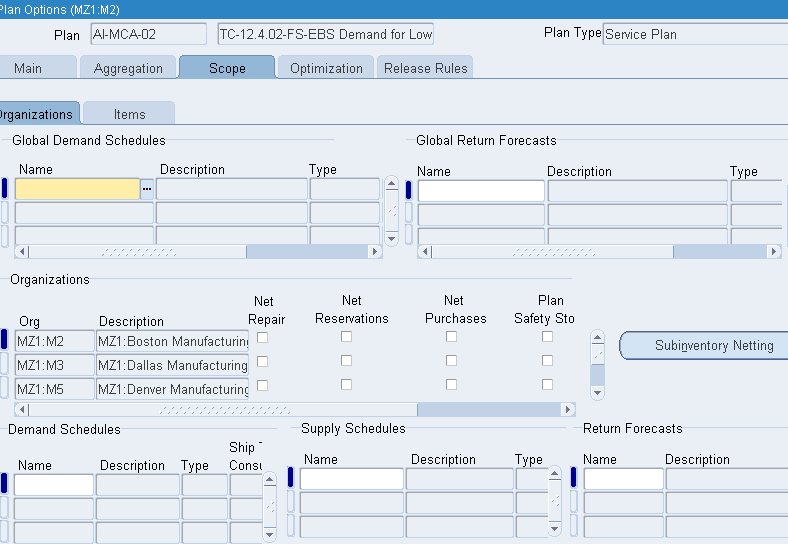The height and width of the screenshot is (544, 788).
Task: Click first Global Return Forecasts Description field
Action: pyautogui.click(x=637, y=191)
